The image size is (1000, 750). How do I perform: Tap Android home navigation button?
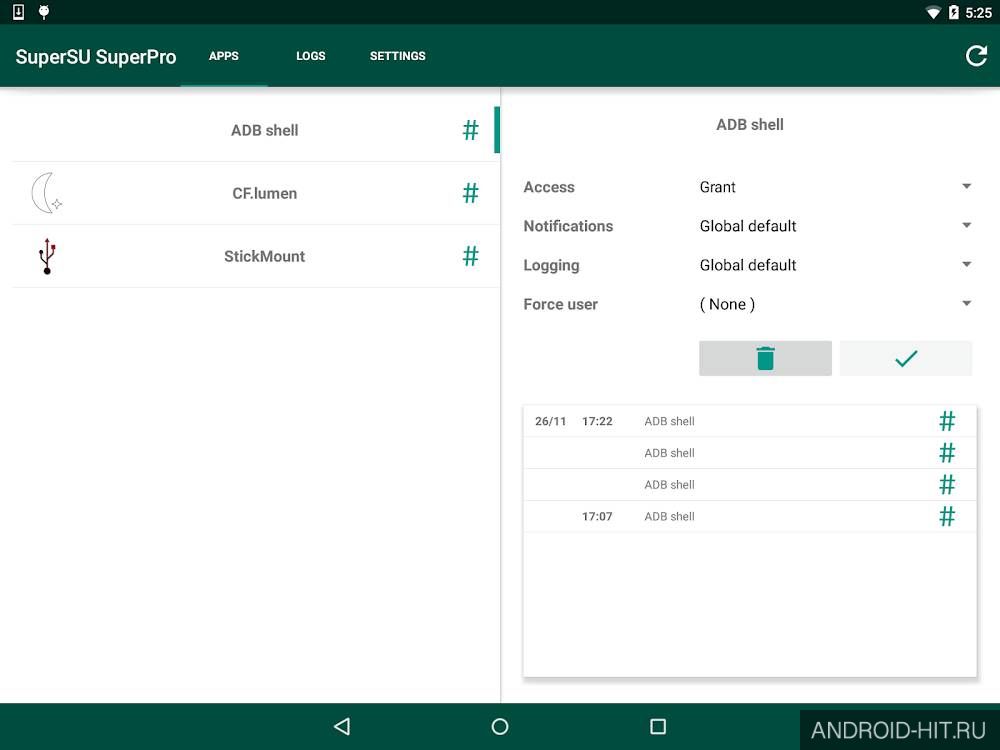(500, 726)
